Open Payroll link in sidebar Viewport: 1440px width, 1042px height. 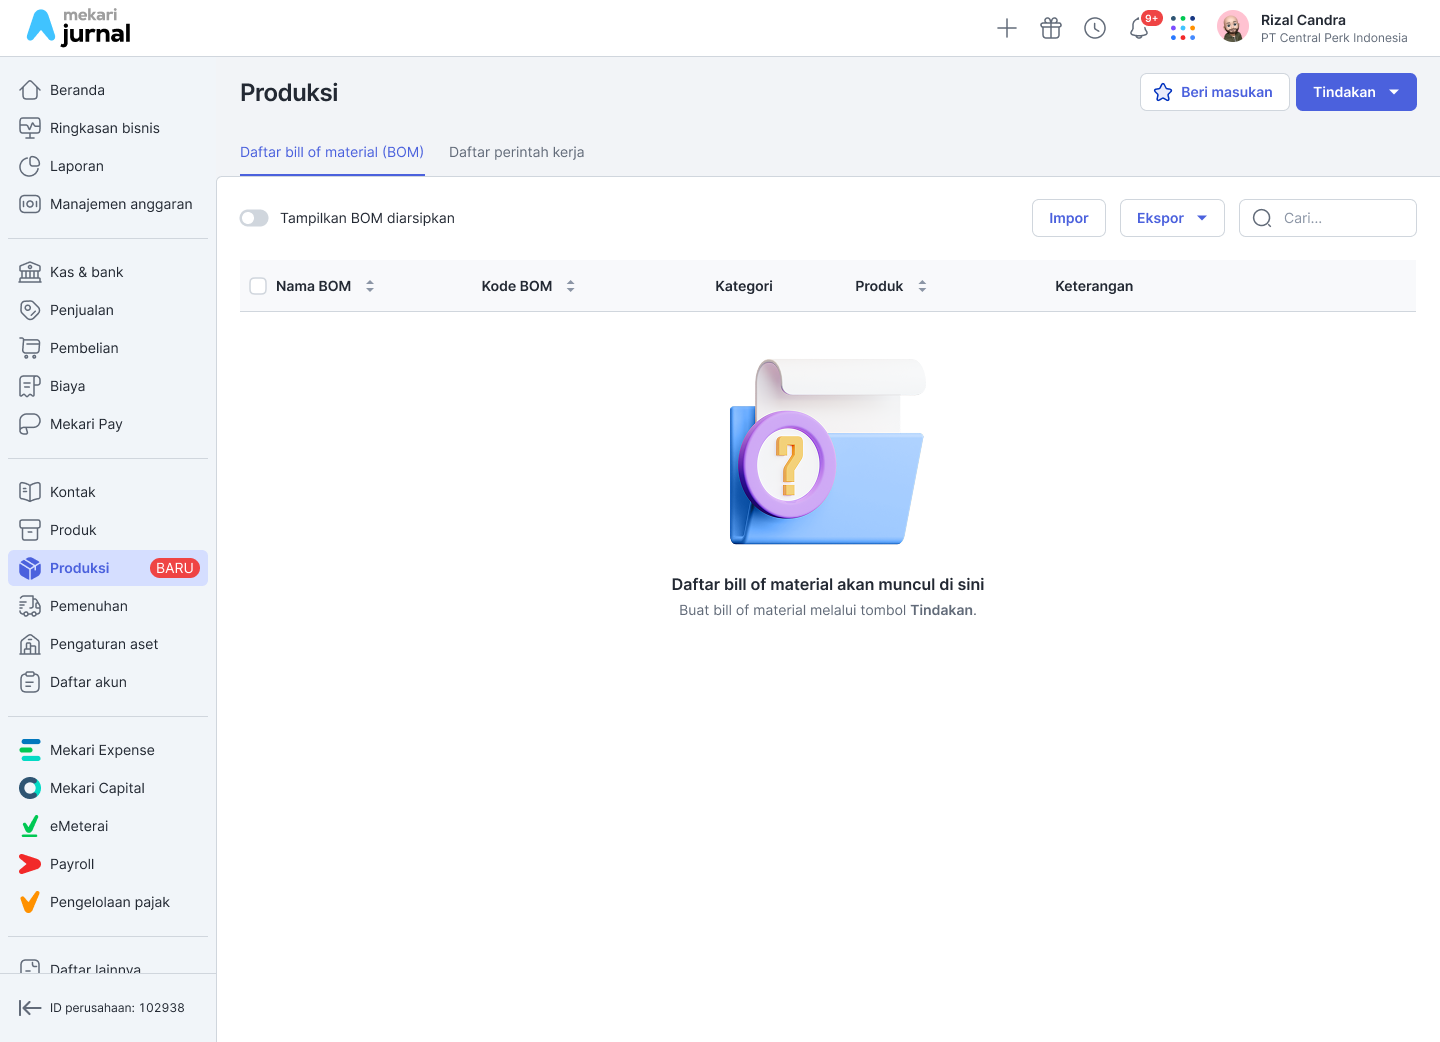(x=108, y=864)
